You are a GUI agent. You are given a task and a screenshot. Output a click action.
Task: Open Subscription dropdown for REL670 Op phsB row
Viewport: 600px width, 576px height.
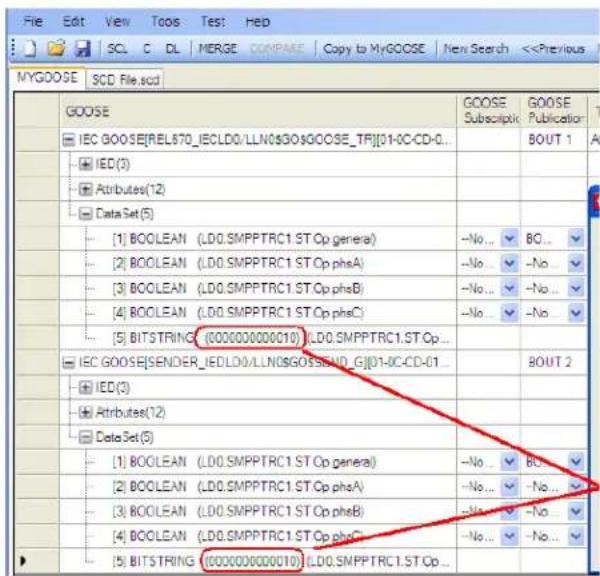(509, 288)
